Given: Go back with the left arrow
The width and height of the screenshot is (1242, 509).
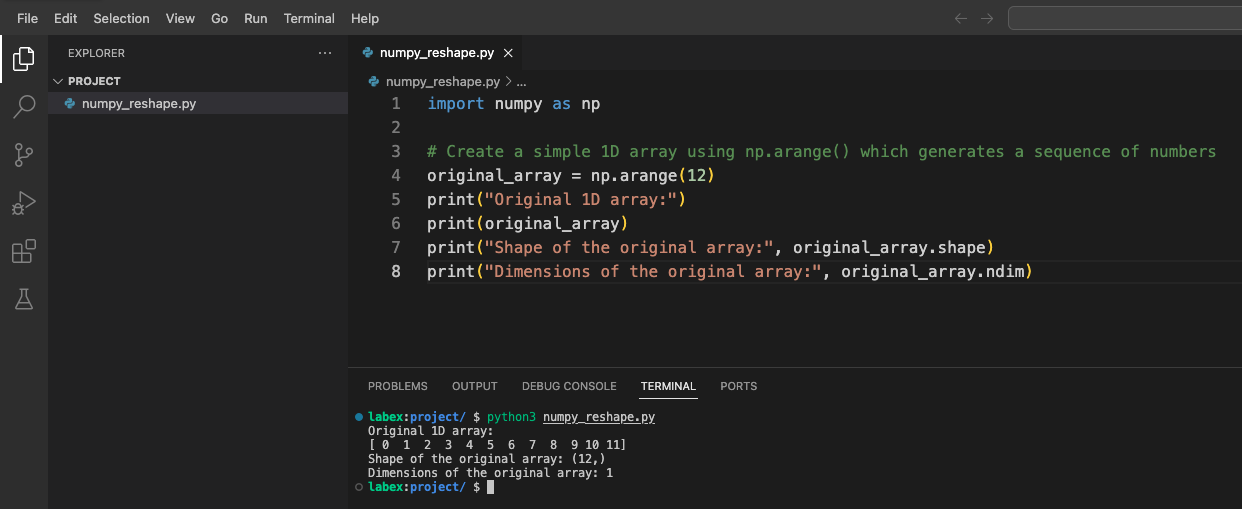Looking at the screenshot, I should click(x=961, y=18).
